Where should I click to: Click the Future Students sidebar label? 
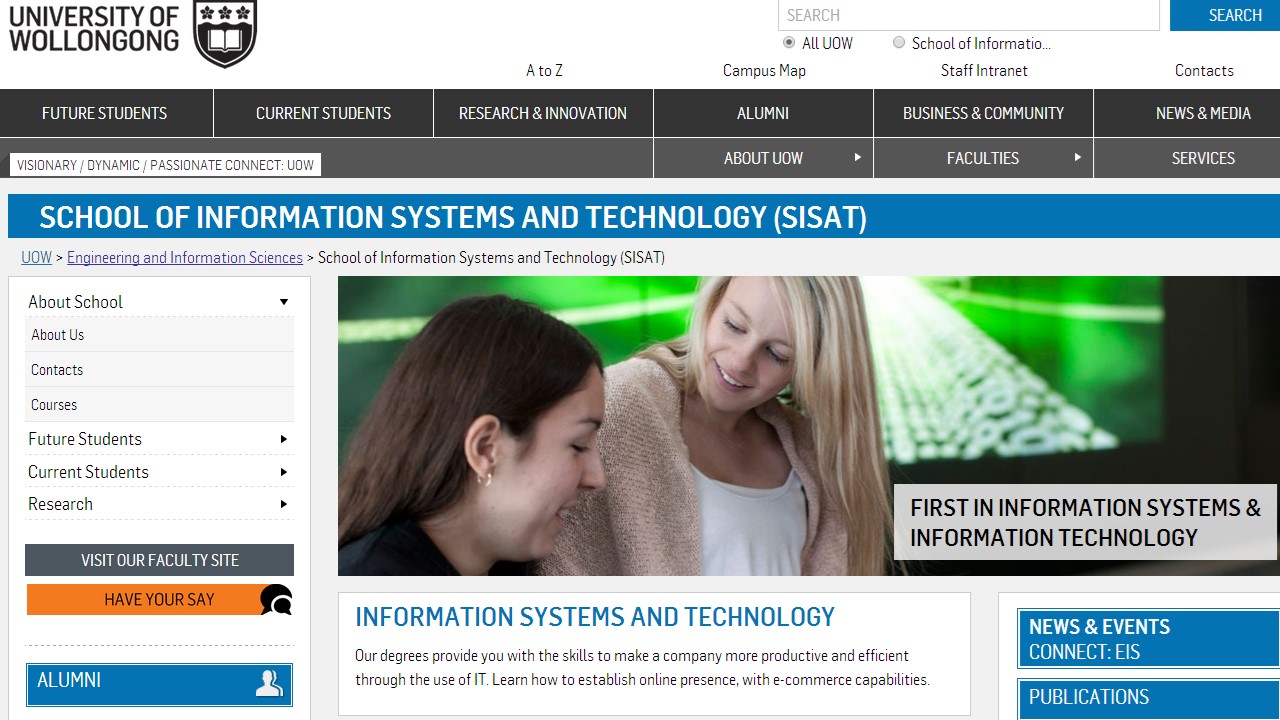(x=85, y=439)
